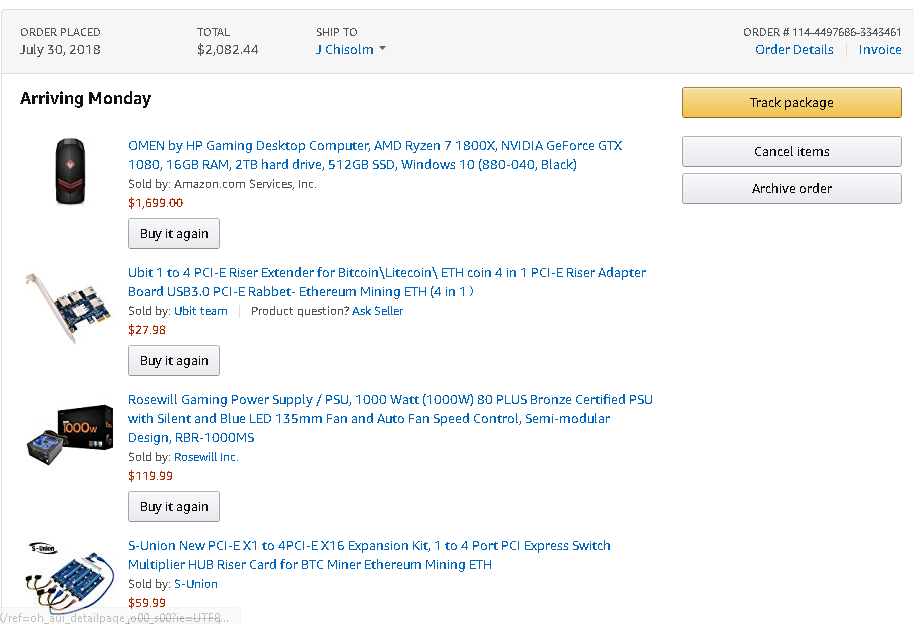Open the S-Union PCI-E Expansion Kit title link
The image size is (914, 624).
pos(369,546)
